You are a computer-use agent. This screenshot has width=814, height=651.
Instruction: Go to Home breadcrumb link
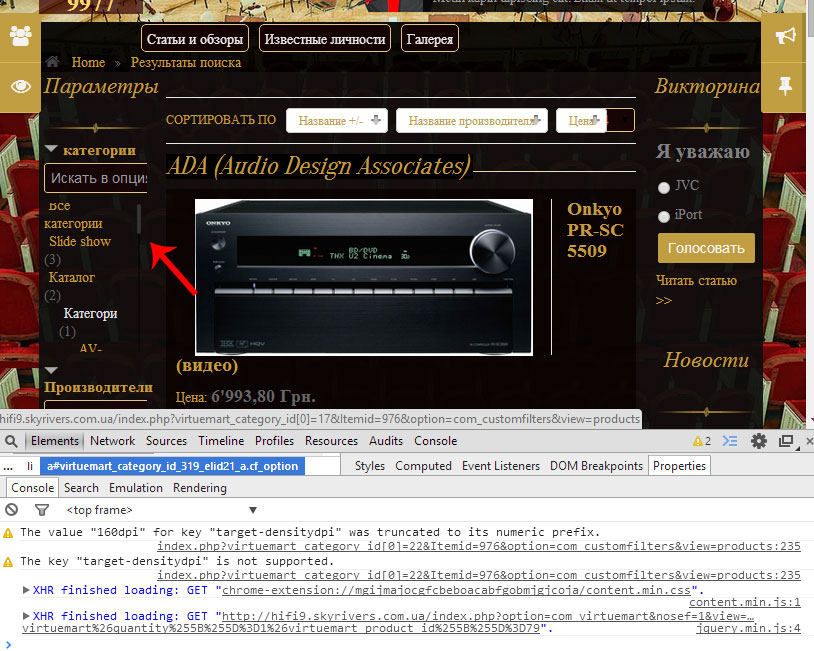point(88,62)
